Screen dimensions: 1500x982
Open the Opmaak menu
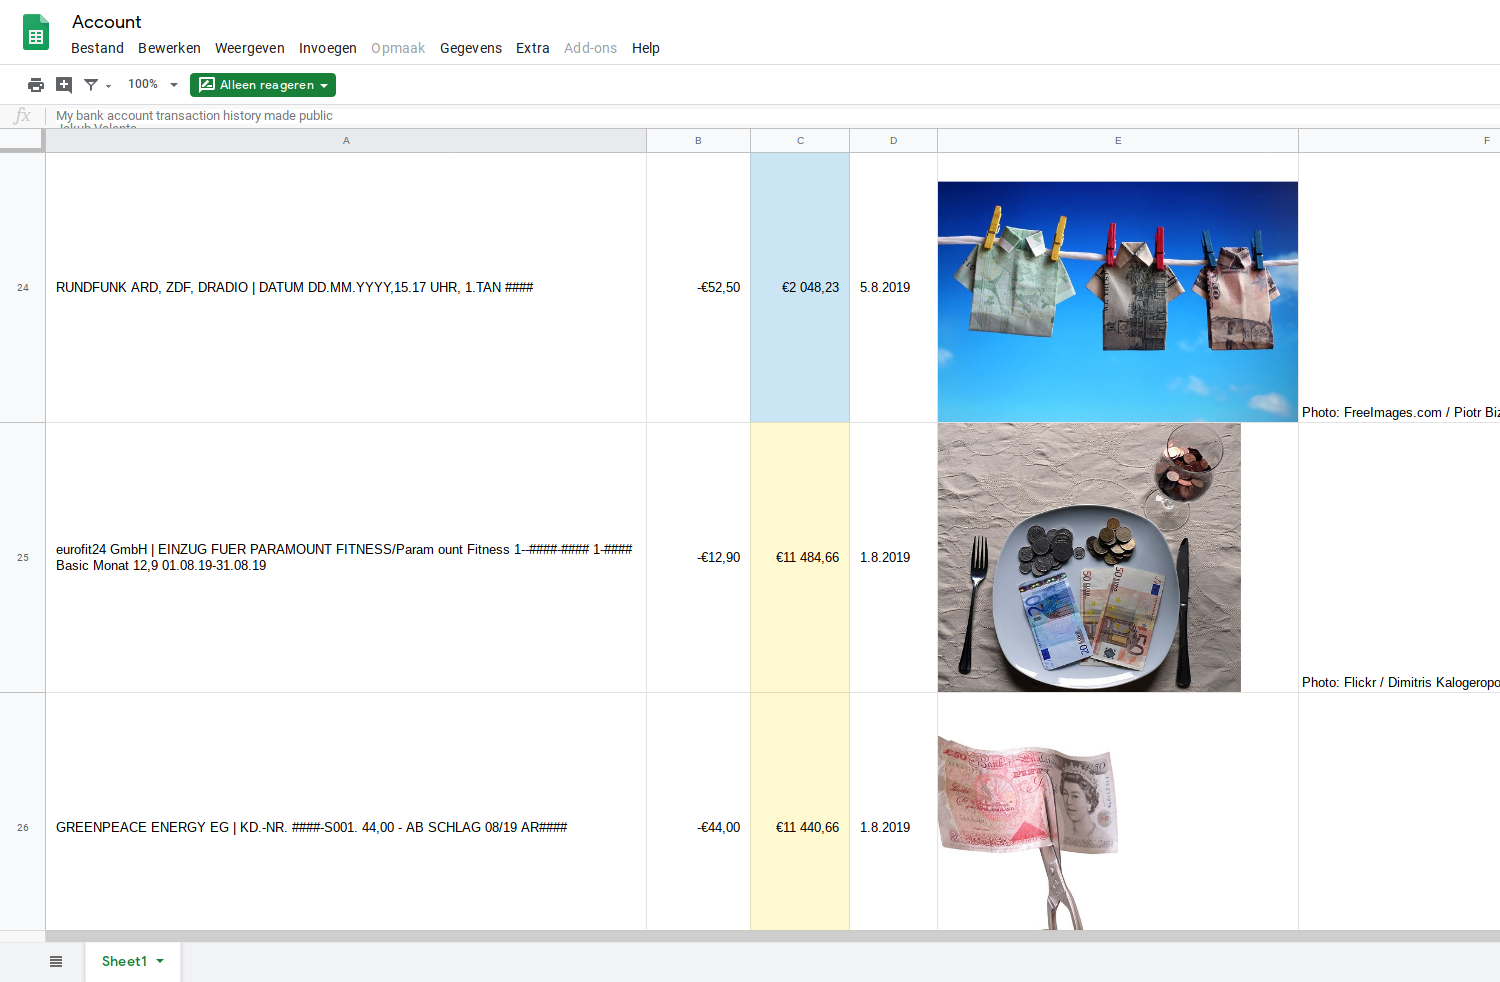pos(398,48)
